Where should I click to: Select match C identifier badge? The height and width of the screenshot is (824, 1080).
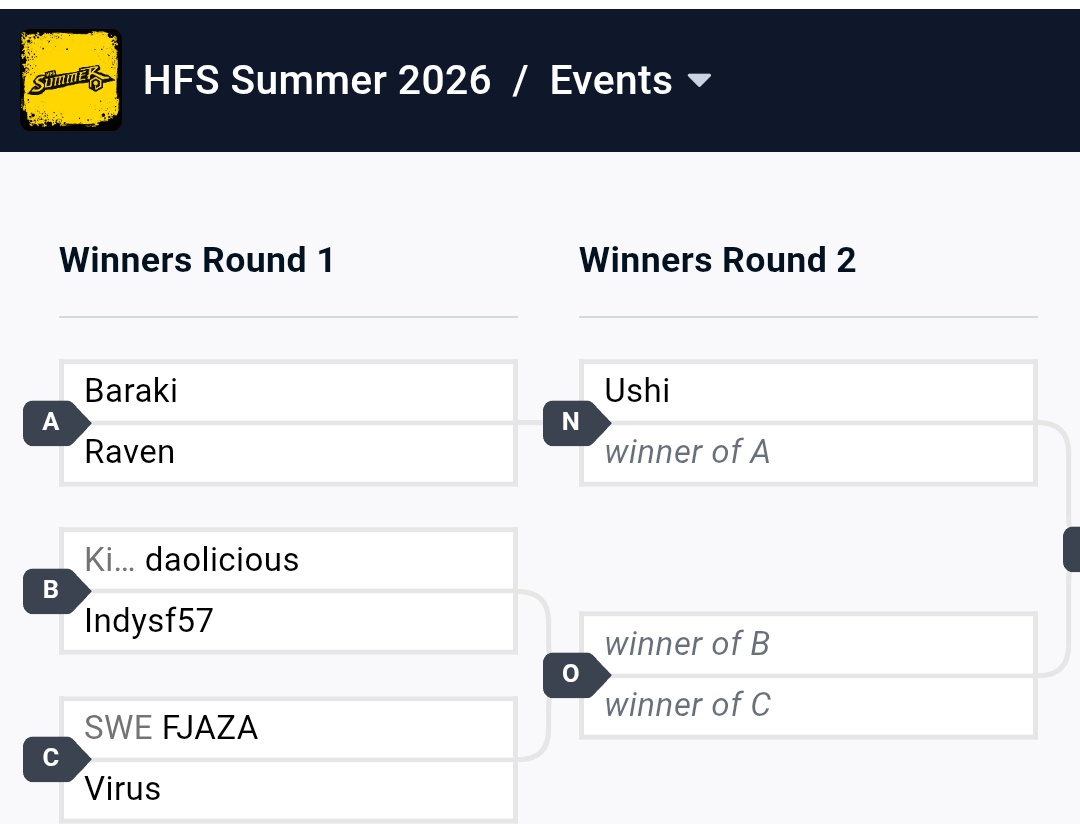pyautogui.click(x=56, y=759)
